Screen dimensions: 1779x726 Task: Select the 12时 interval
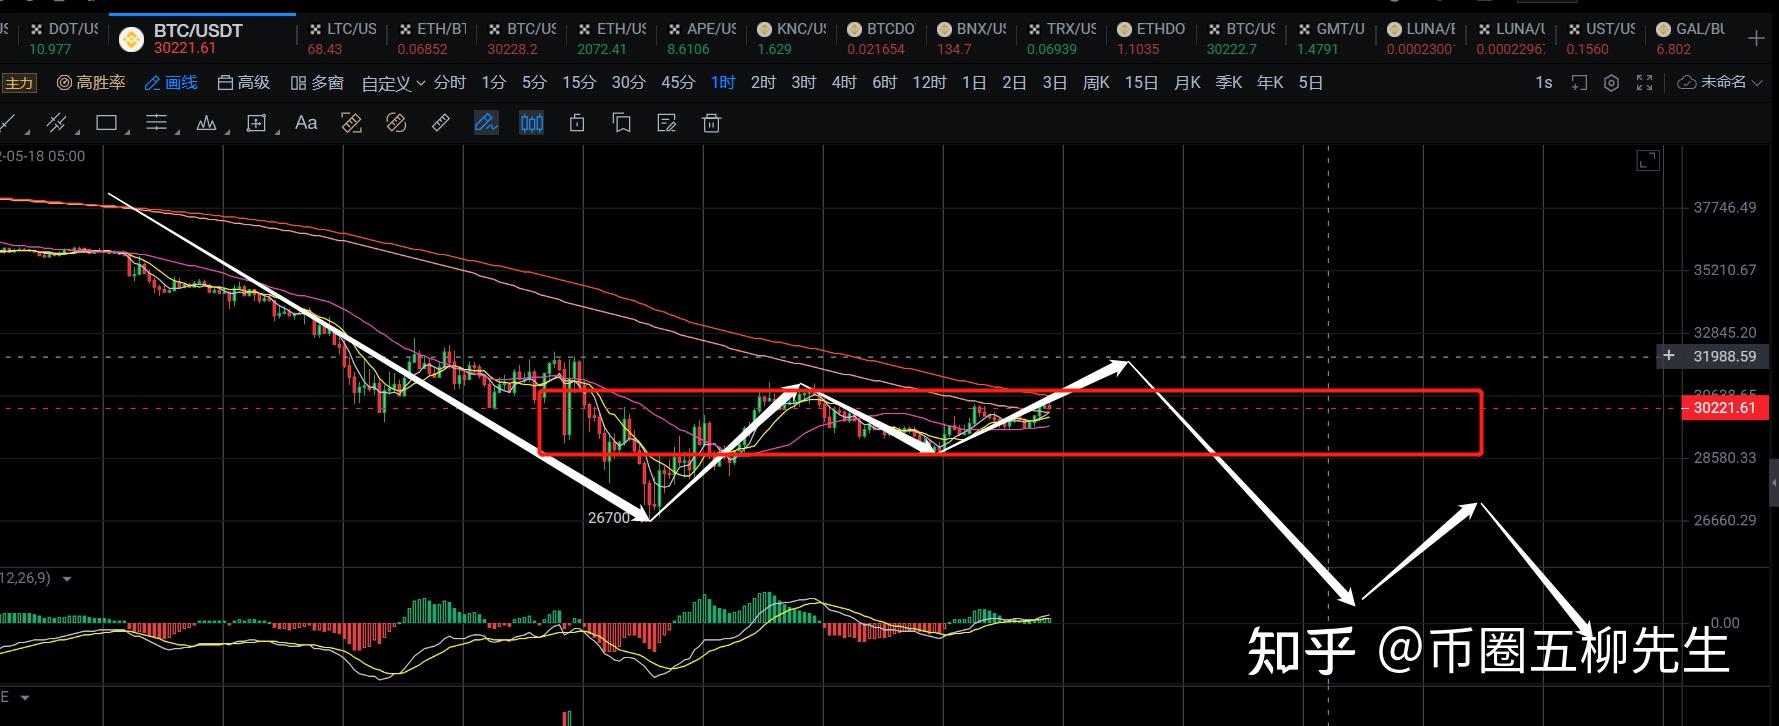tap(929, 82)
